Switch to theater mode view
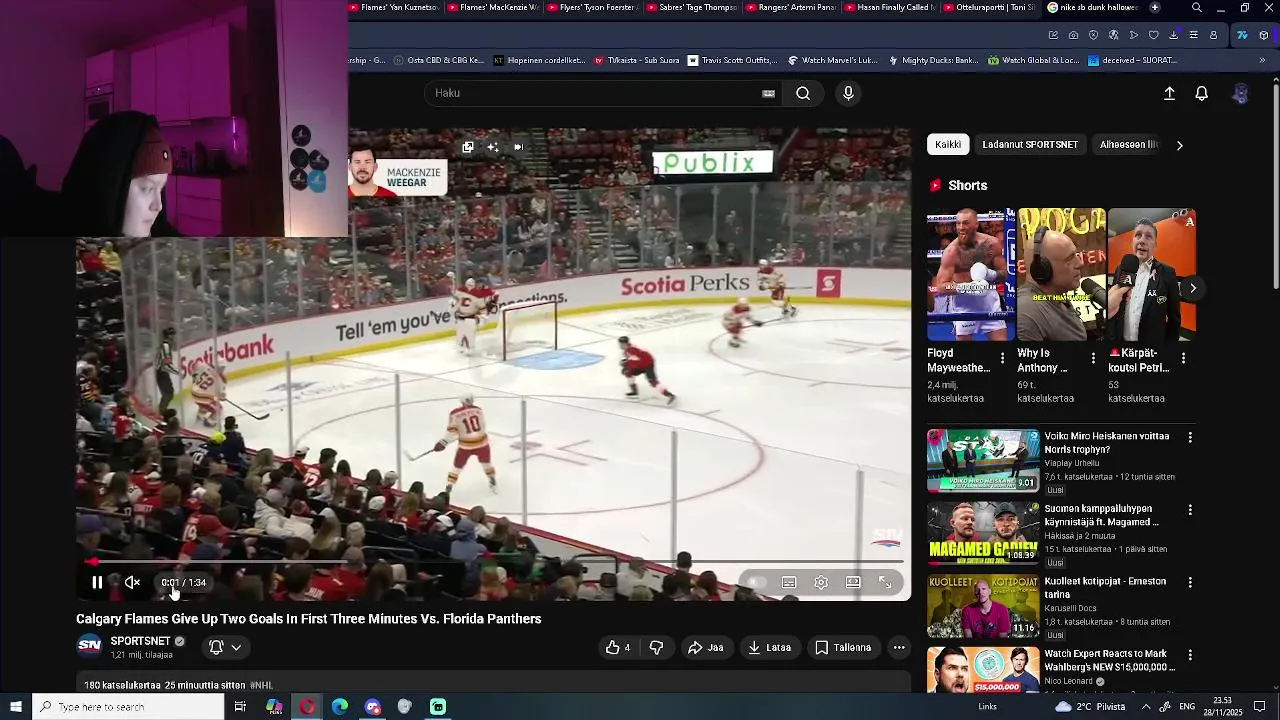Viewport: 1280px width, 720px height. pos(853,582)
